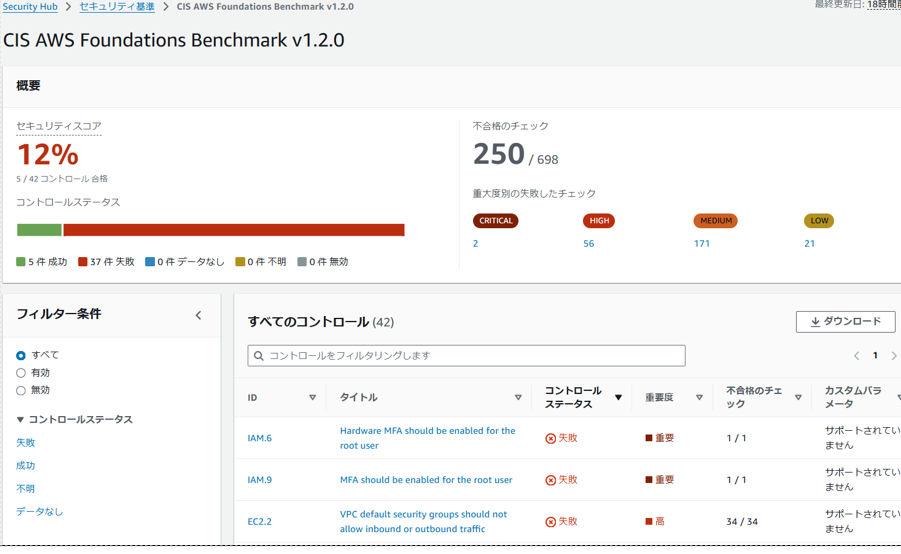Click the 34 / 34 failed checks cell

click(x=742, y=522)
